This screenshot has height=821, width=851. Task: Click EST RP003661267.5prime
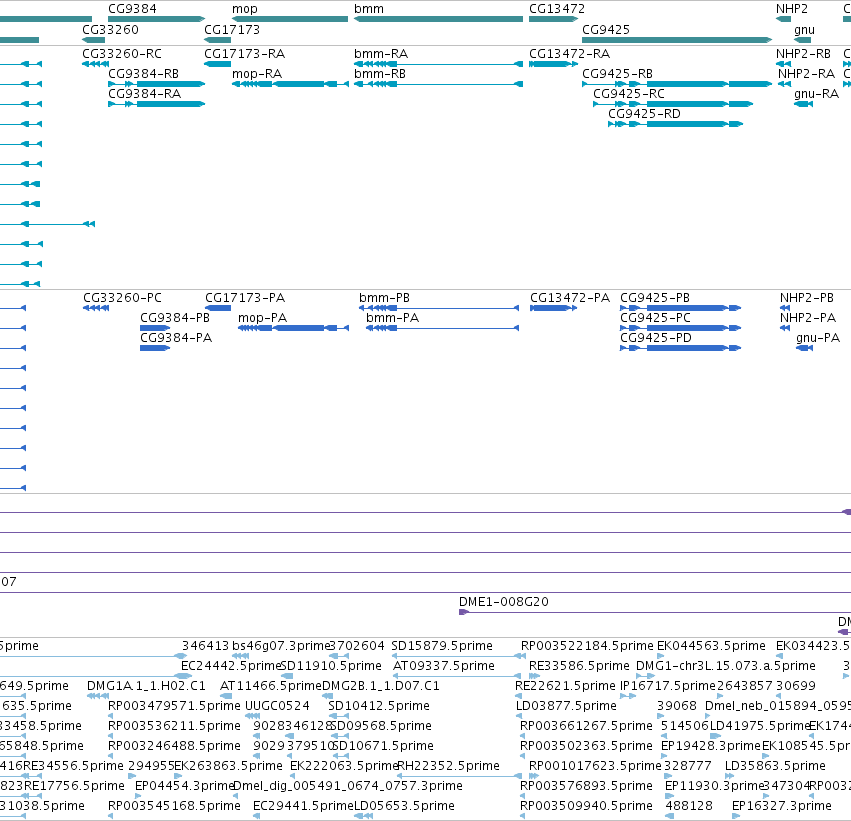point(586,726)
